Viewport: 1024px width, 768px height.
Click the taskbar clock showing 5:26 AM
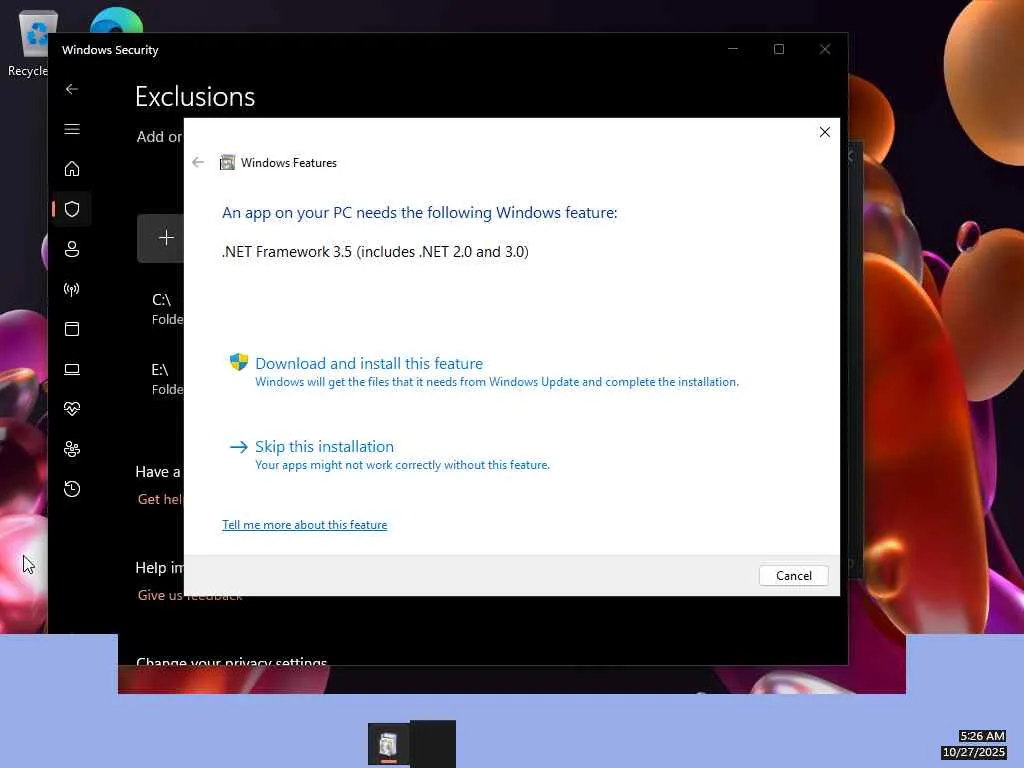(982, 736)
